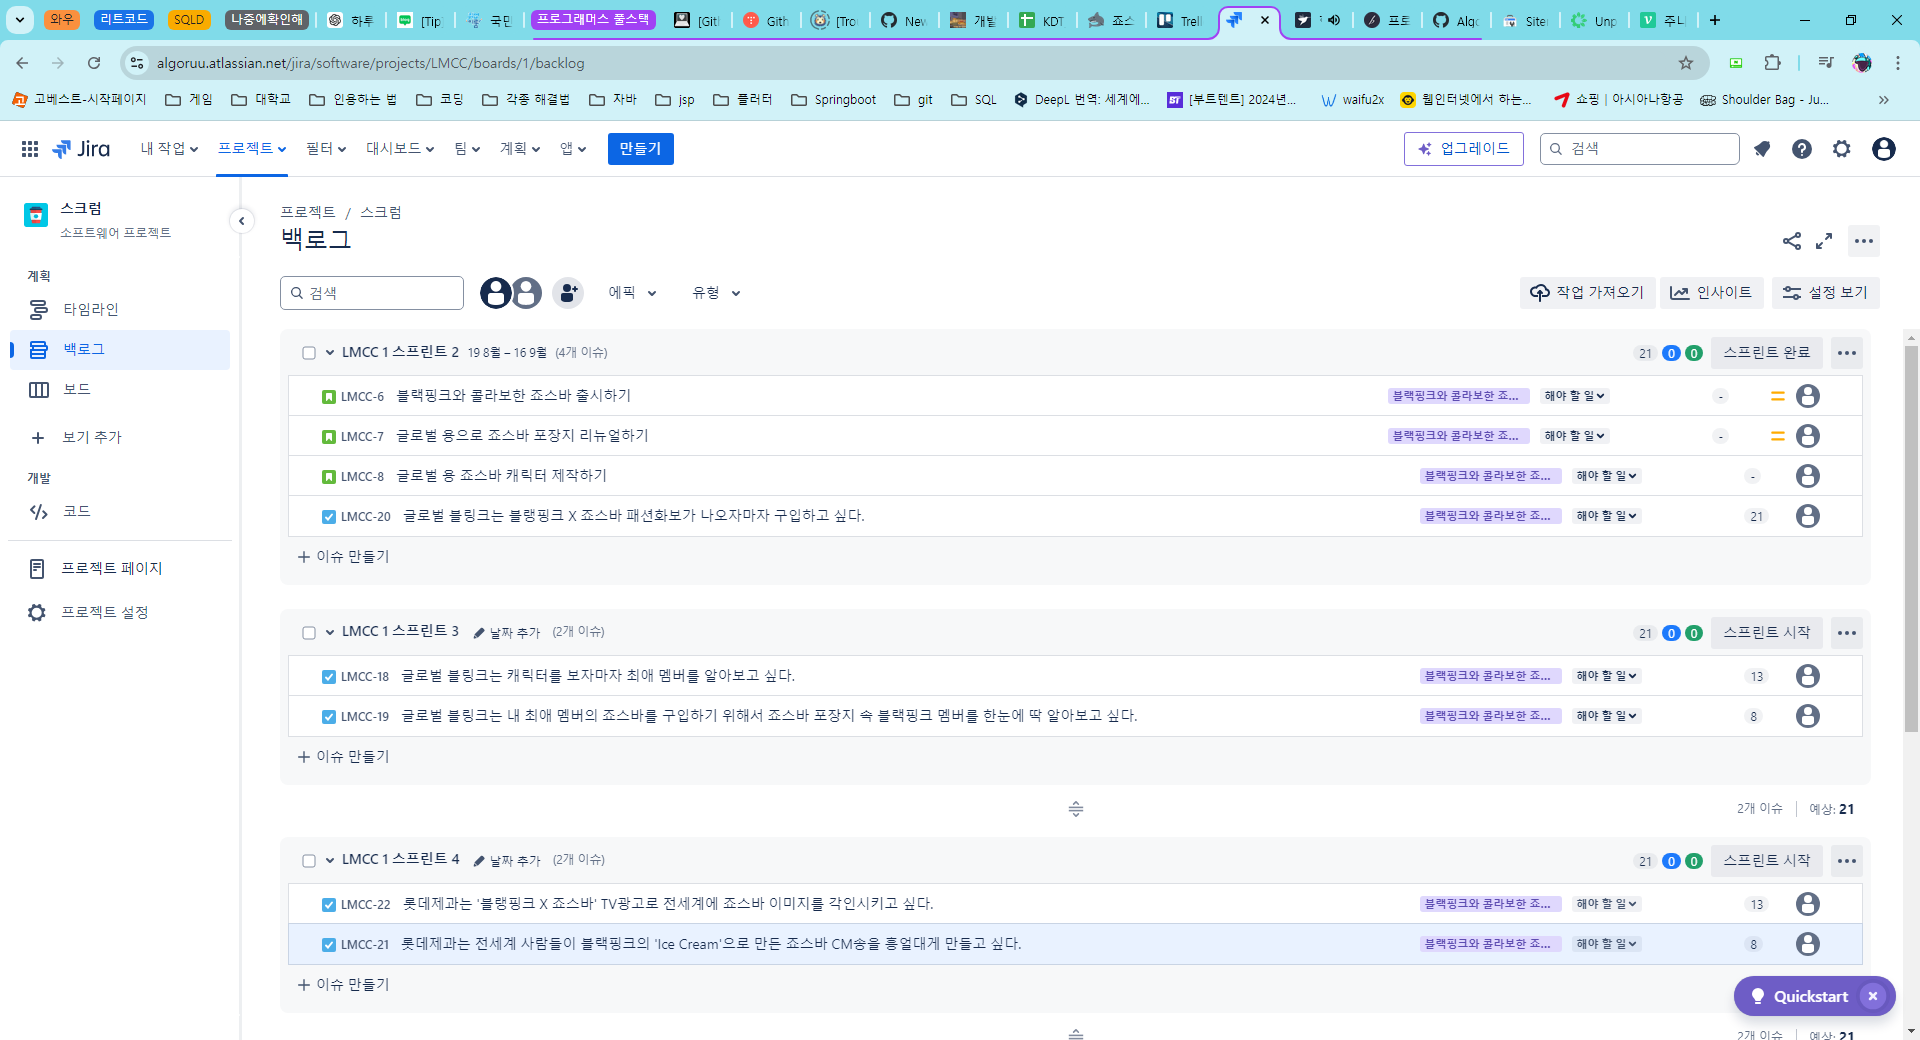The height and width of the screenshot is (1040, 1920).
Task: Open 내 작업 menu
Action: coord(169,149)
